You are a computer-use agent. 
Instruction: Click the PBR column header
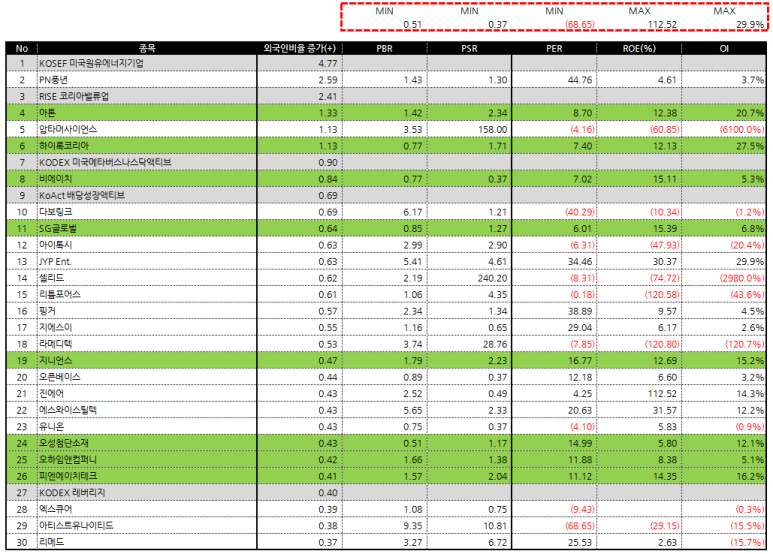point(384,48)
